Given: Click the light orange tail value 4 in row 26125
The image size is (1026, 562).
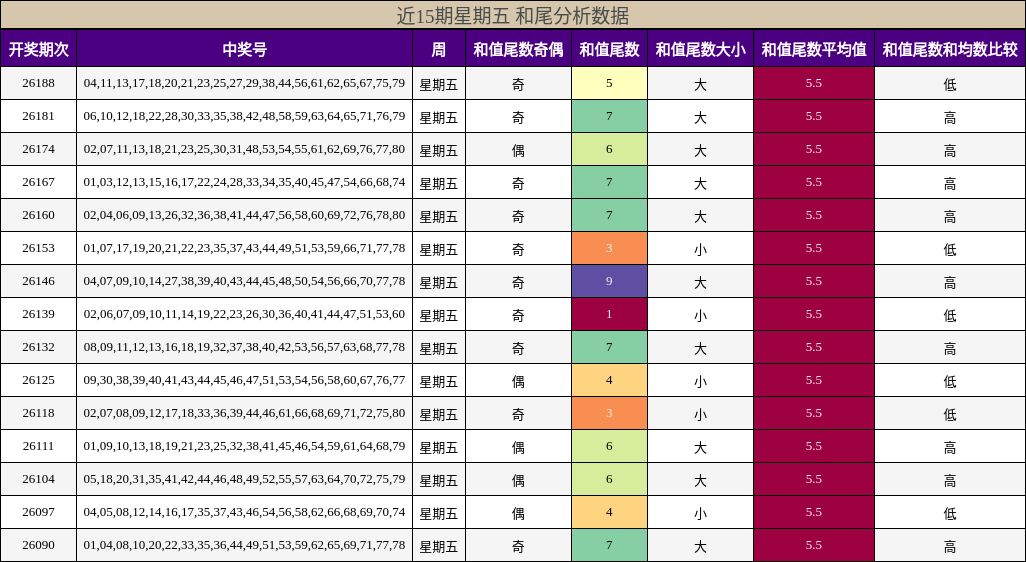Looking at the screenshot, I should point(609,380).
